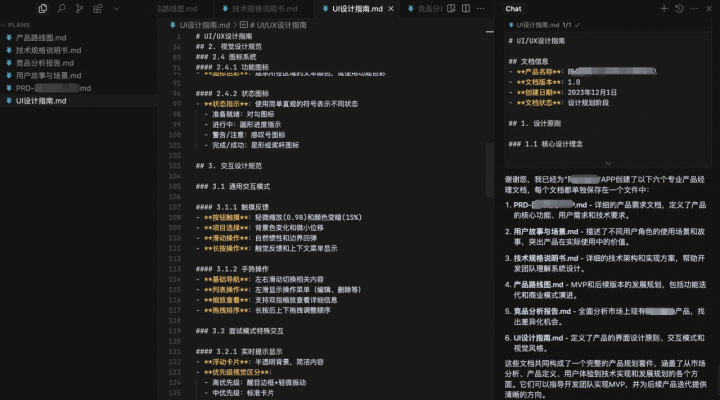Viewport: 720px width, 400px height.
Task: Open the Search magnifier view
Action: (61, 8)
